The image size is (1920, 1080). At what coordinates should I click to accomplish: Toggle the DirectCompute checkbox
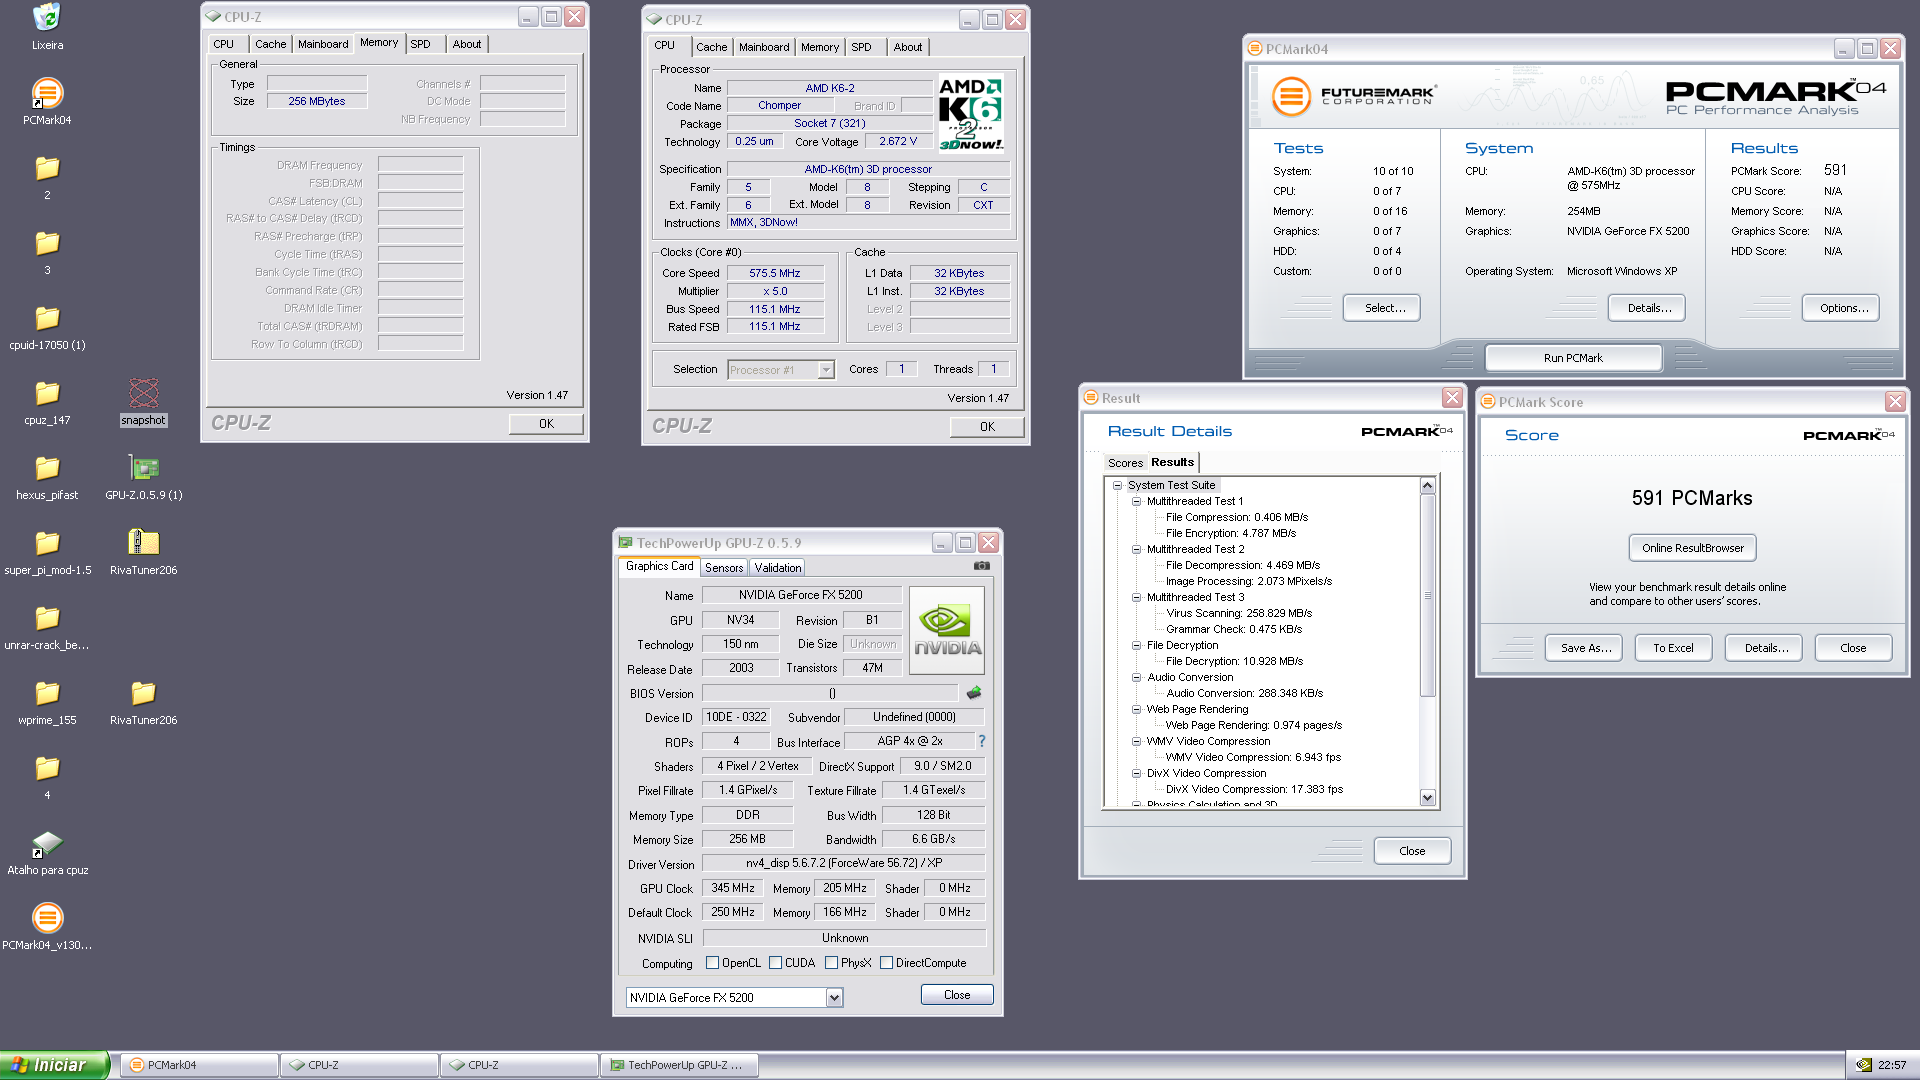(886, 963)
